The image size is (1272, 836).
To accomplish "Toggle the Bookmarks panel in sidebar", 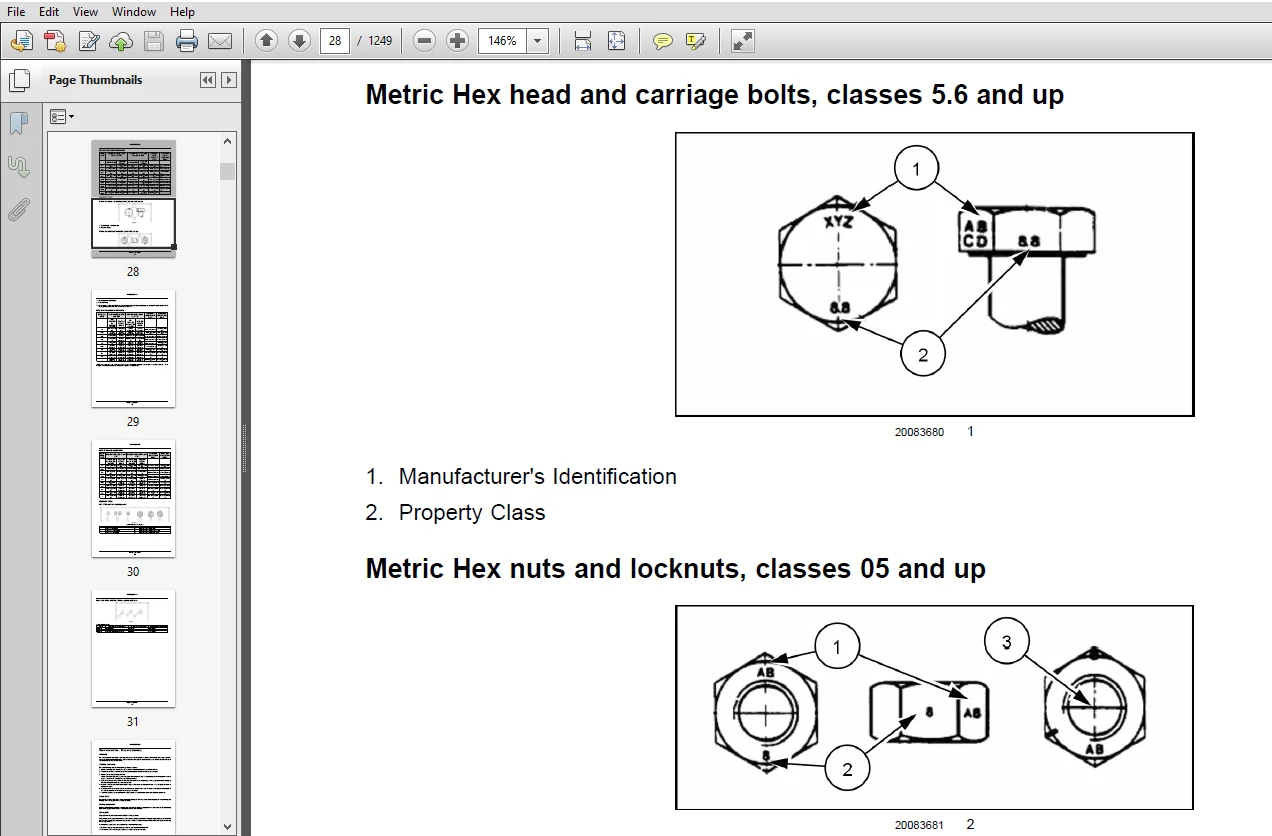I will tap(18, 123).
